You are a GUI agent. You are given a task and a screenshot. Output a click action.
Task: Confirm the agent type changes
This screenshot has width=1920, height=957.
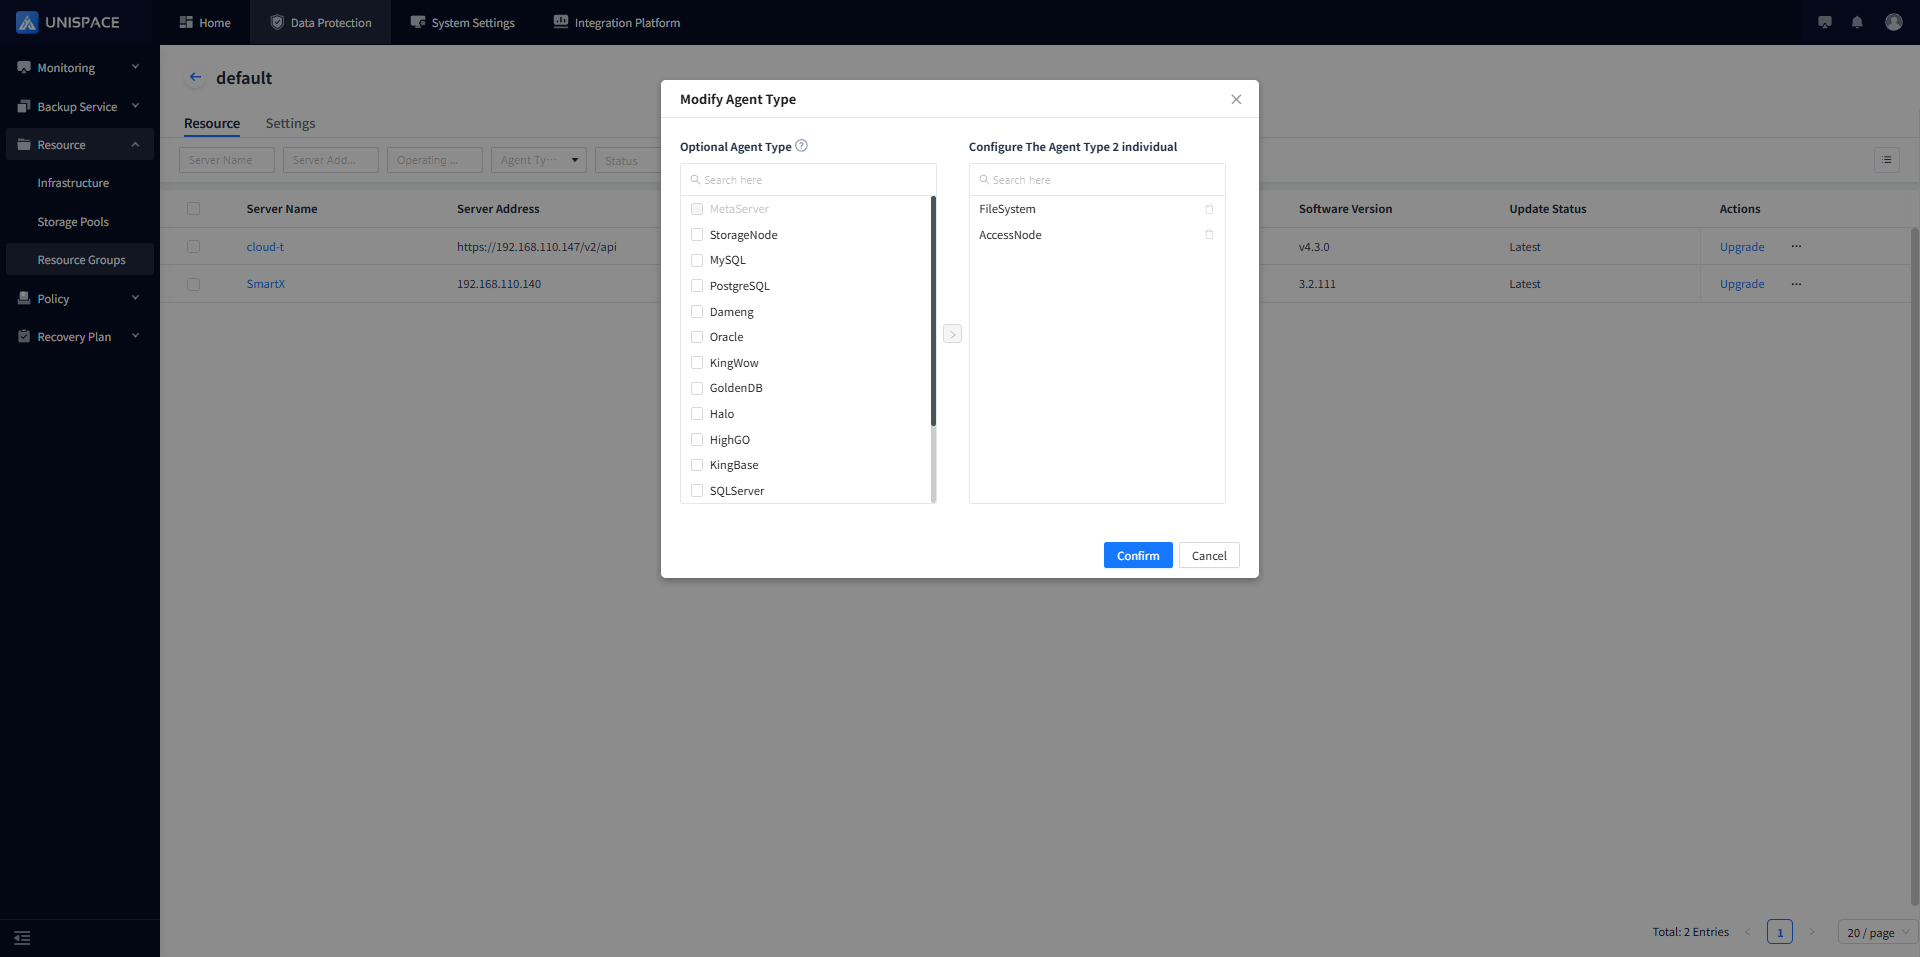(x=1138, y=555)
